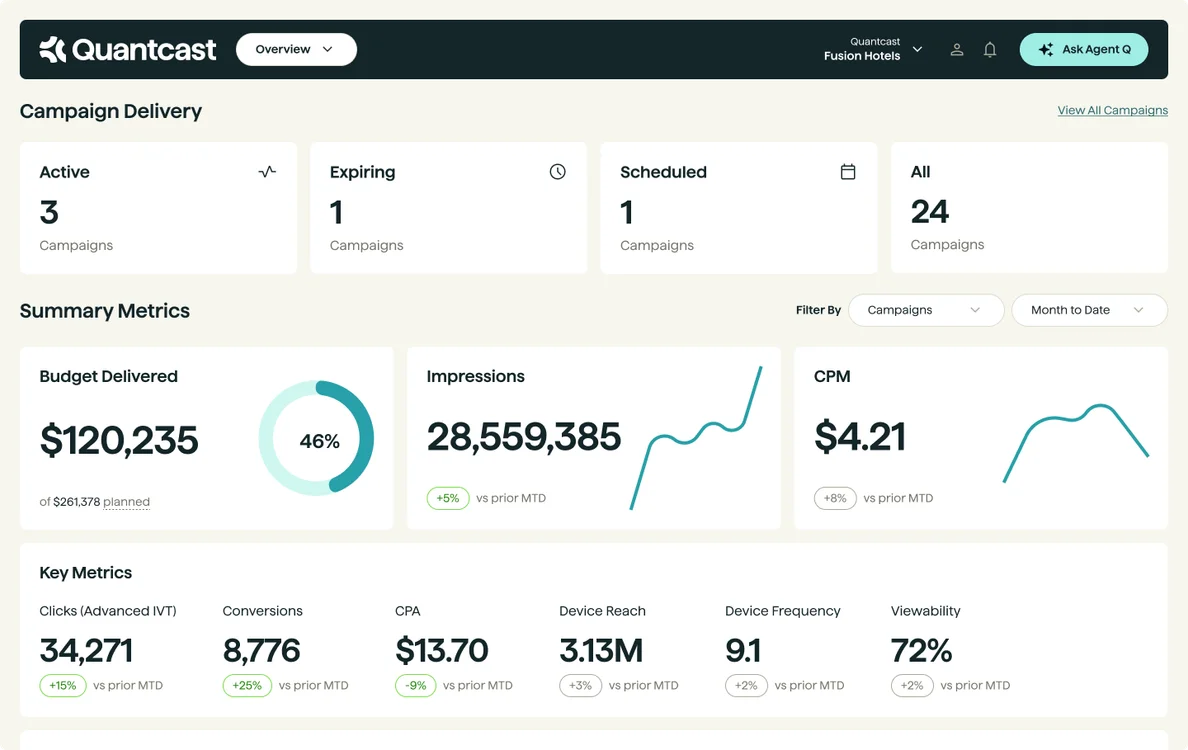1188x750 pixels.
Task: Expand the Fusion Hotels account switcher
Action: [873, 49]
